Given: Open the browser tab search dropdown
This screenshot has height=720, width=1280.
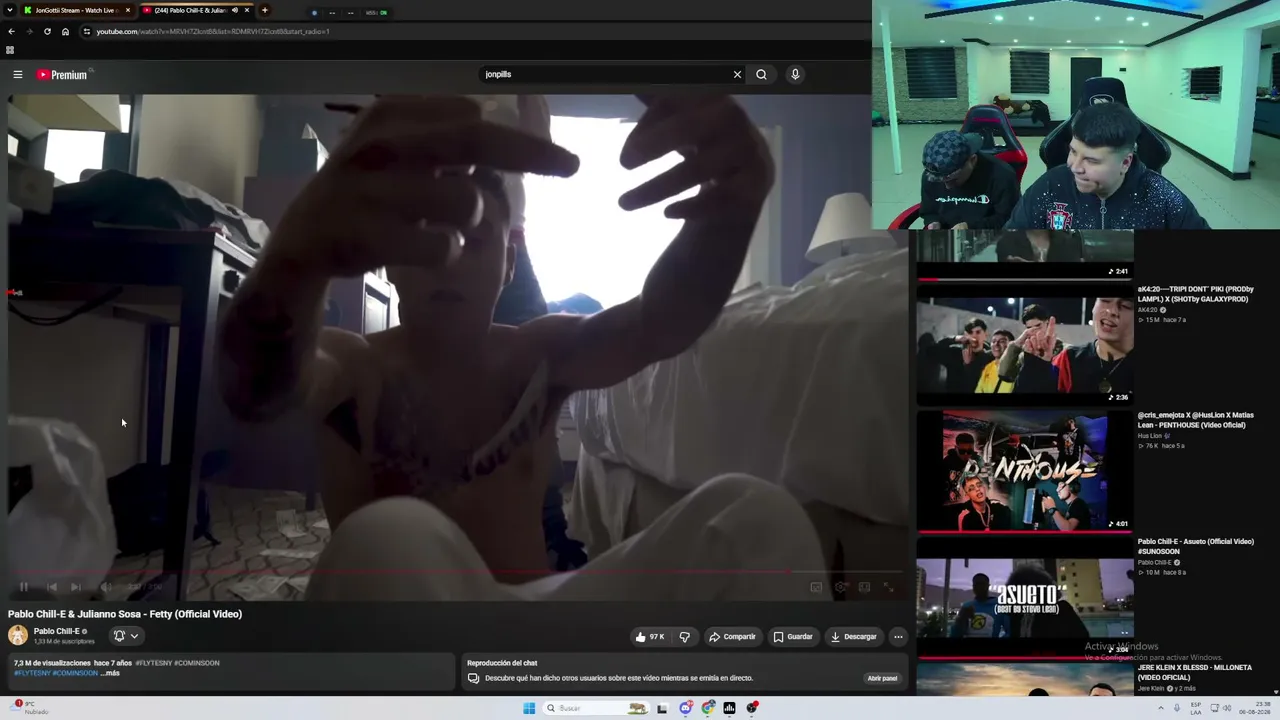Looking at the screenshot, I should [11, 10].
